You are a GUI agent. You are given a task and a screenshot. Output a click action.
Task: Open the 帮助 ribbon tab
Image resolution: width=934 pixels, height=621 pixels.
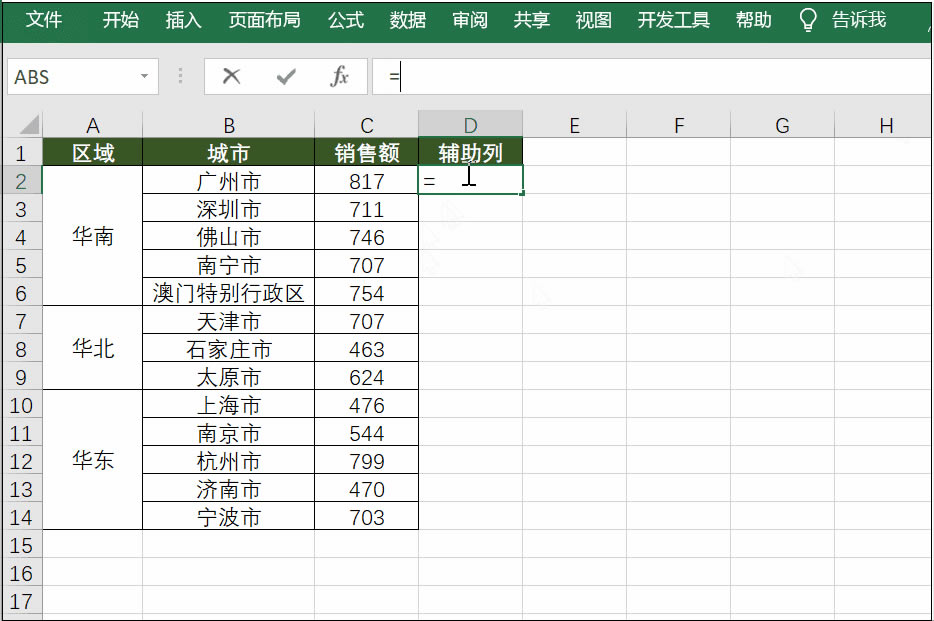point(752,19)
